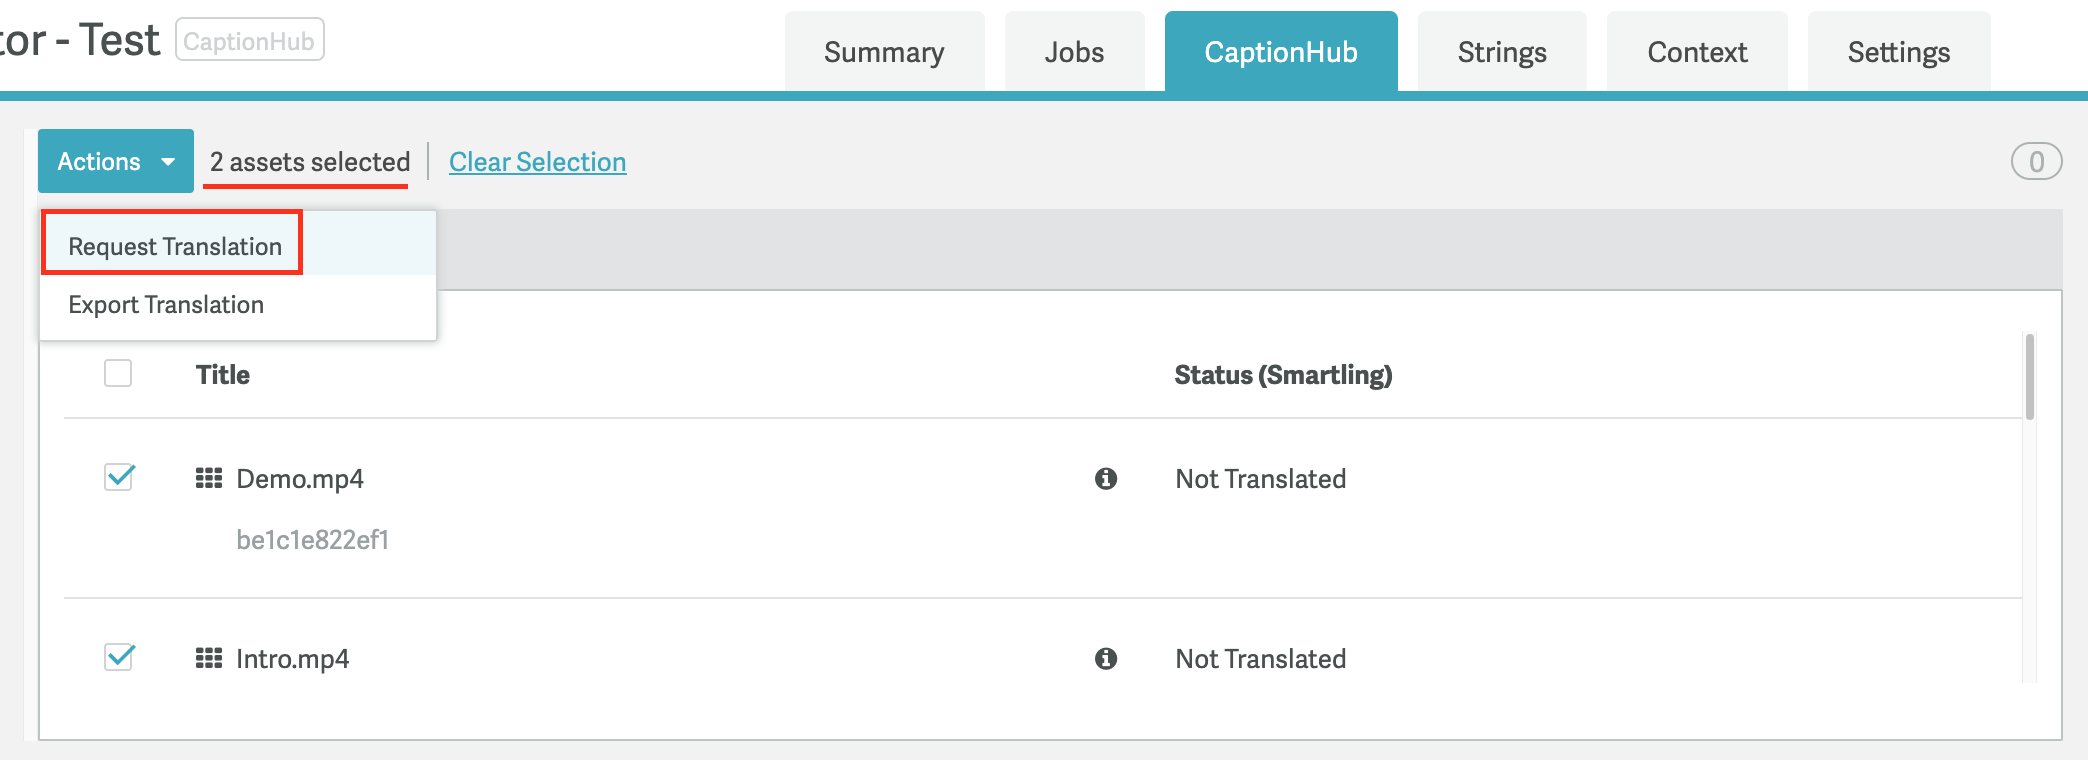Click the CaptionHub project type badge
This screenshot has height=760, width=2088.
pyautogui.click(x=250, y=40)
